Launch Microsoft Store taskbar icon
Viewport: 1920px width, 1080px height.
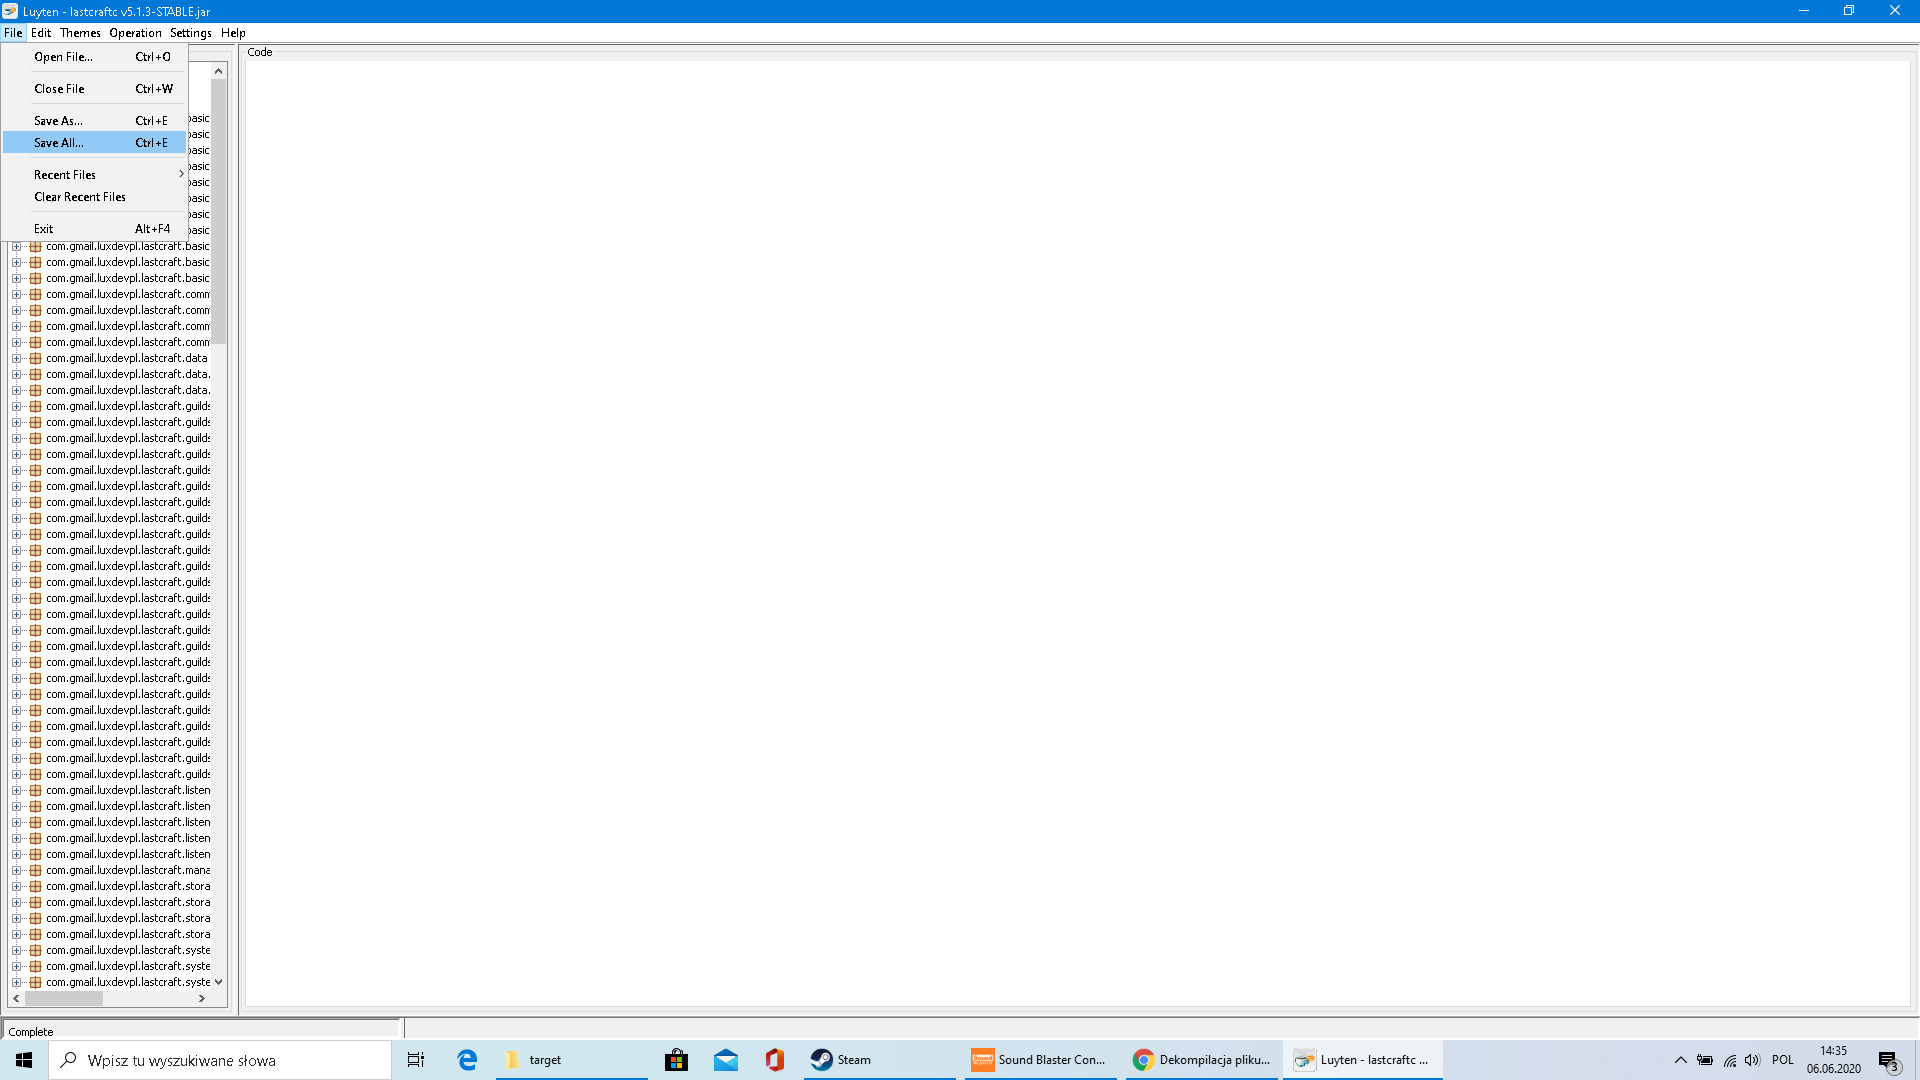coord(677,1060)
